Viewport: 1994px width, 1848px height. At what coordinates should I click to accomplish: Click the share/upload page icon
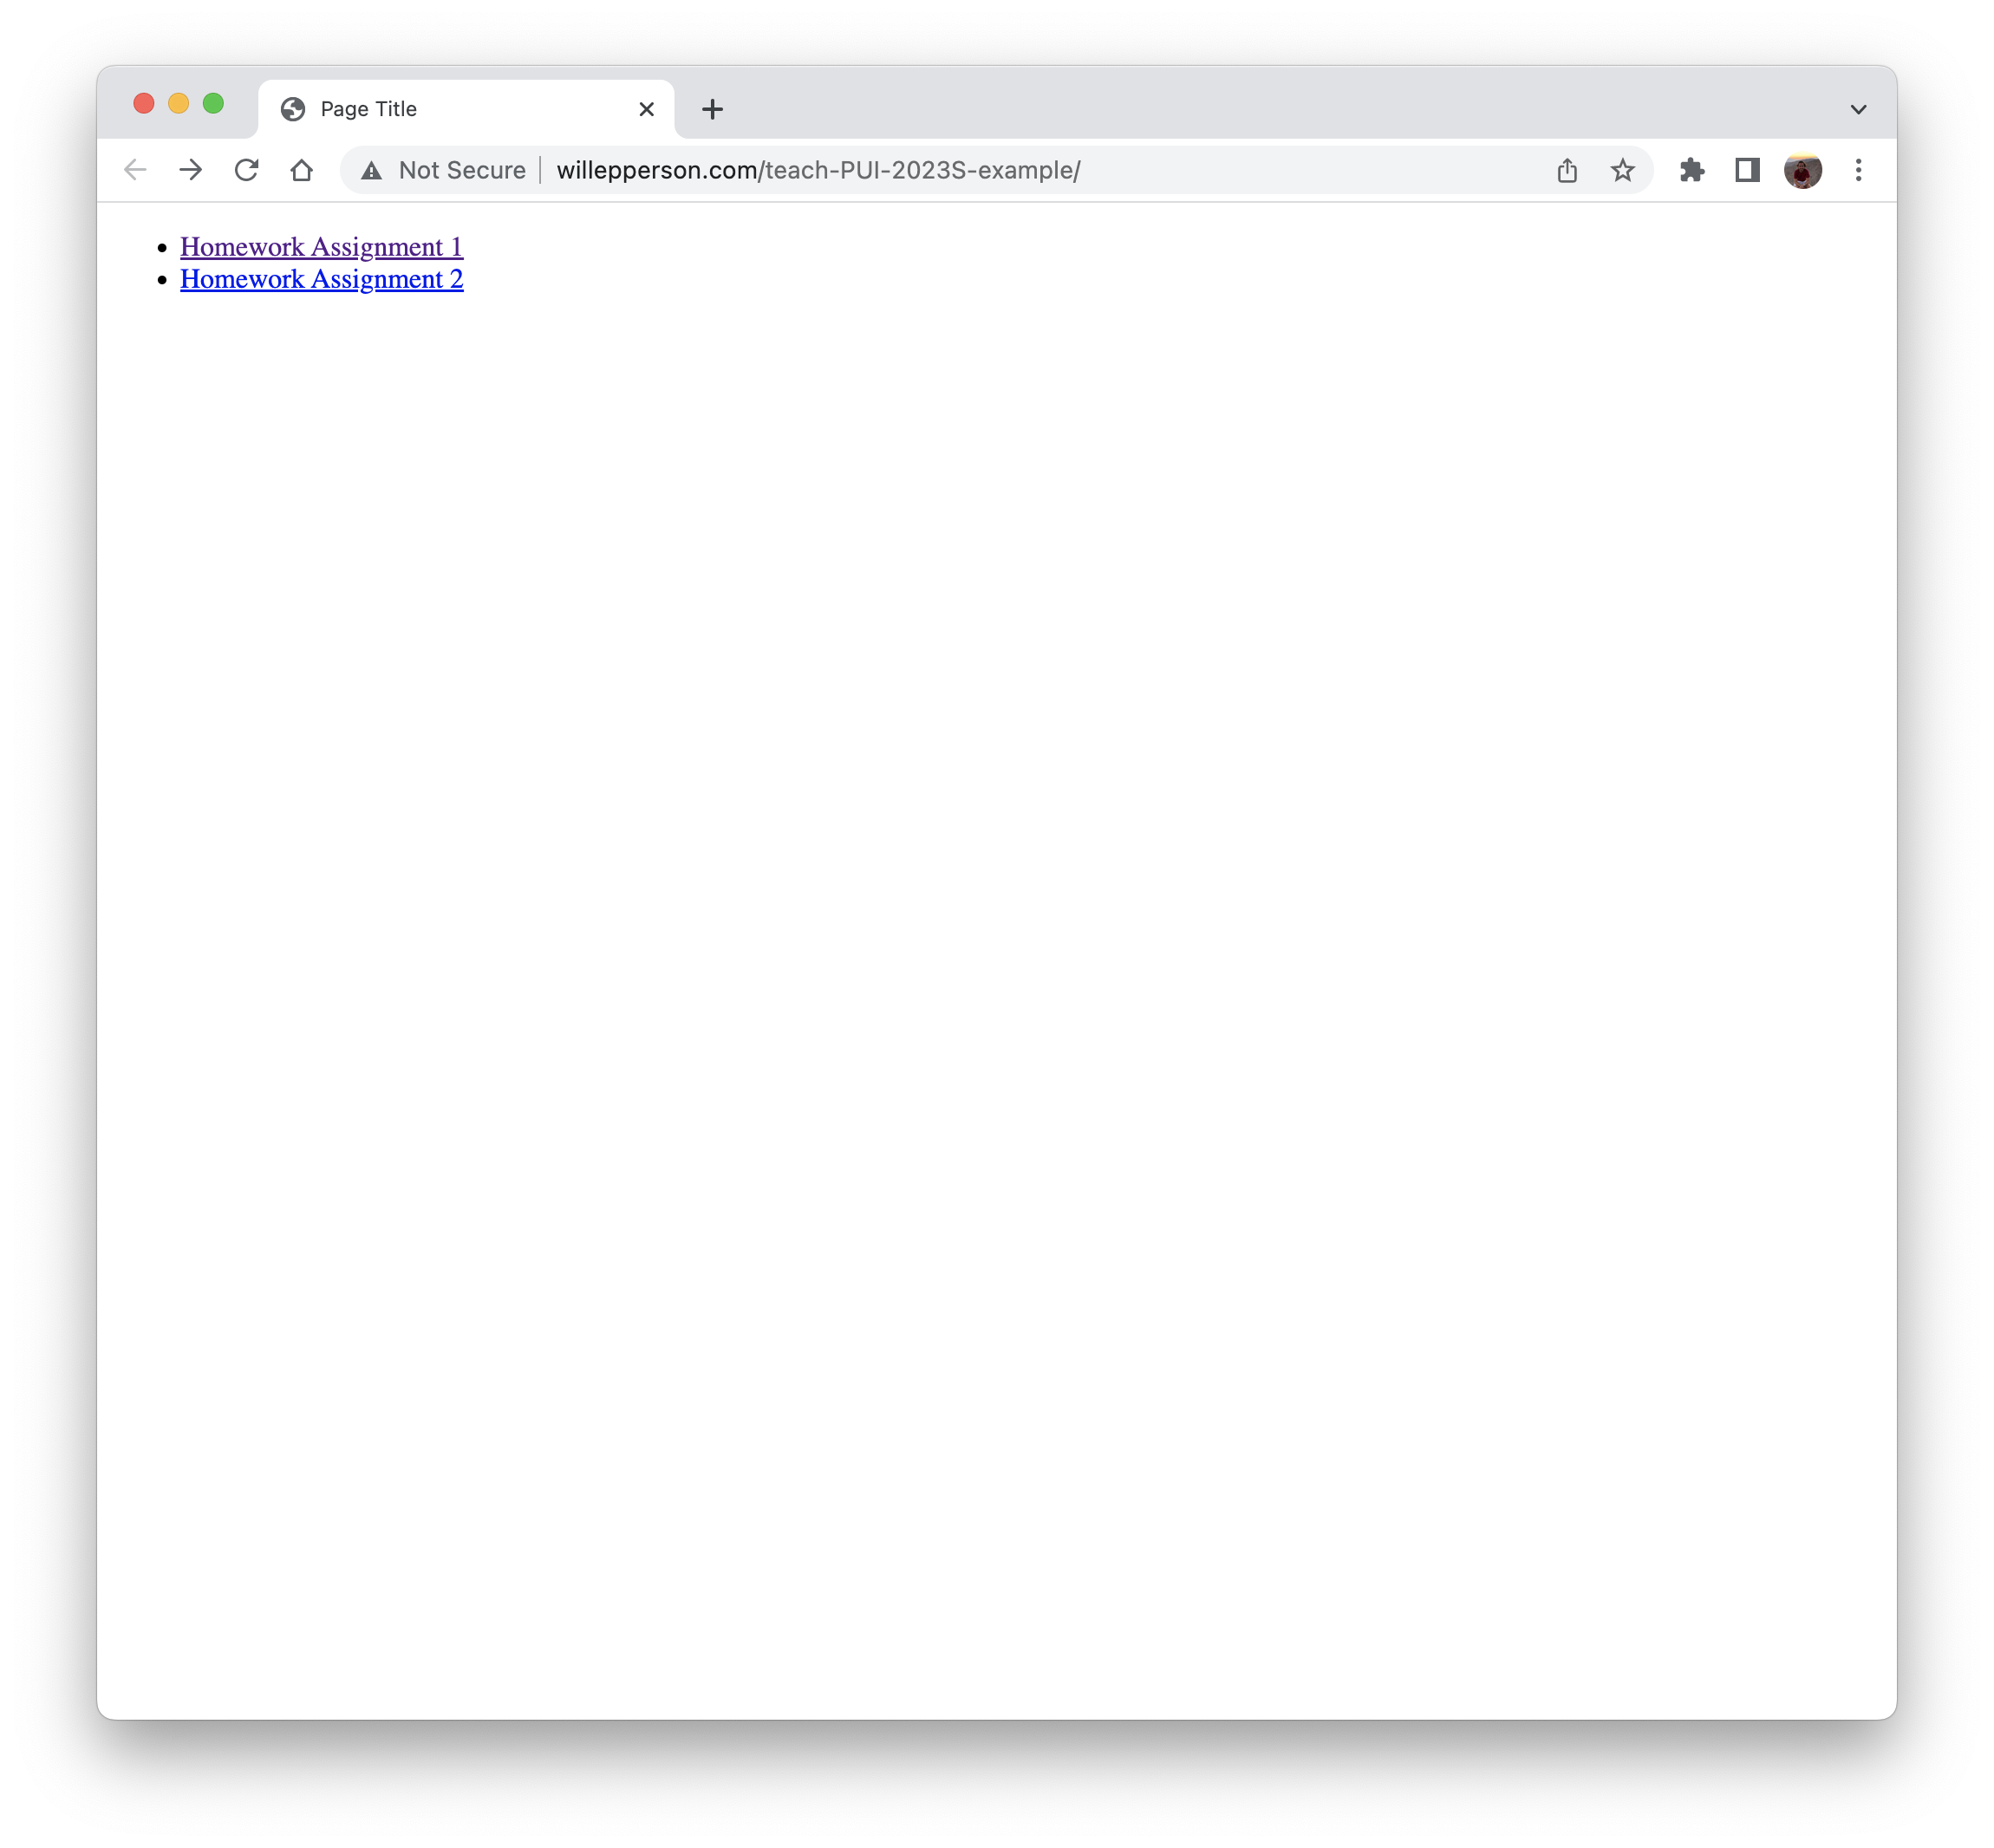coord(1567,170)
